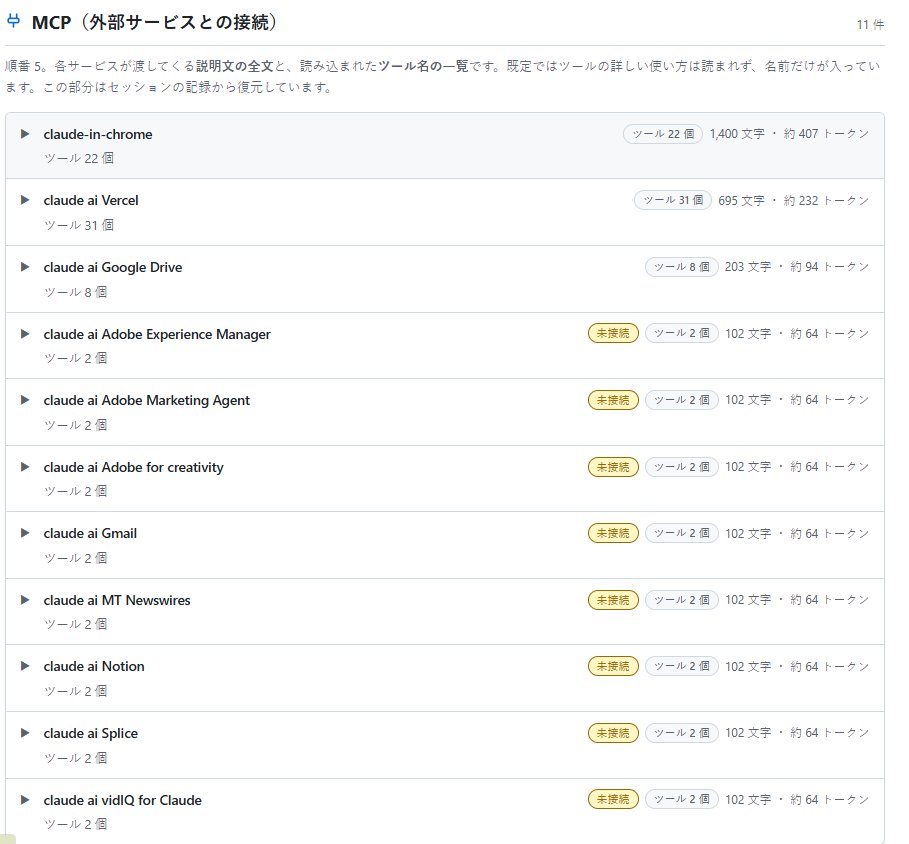Click 102 文字 token text on Gmail row
This screenshot has height=844, width=909.
click(797, 533)
